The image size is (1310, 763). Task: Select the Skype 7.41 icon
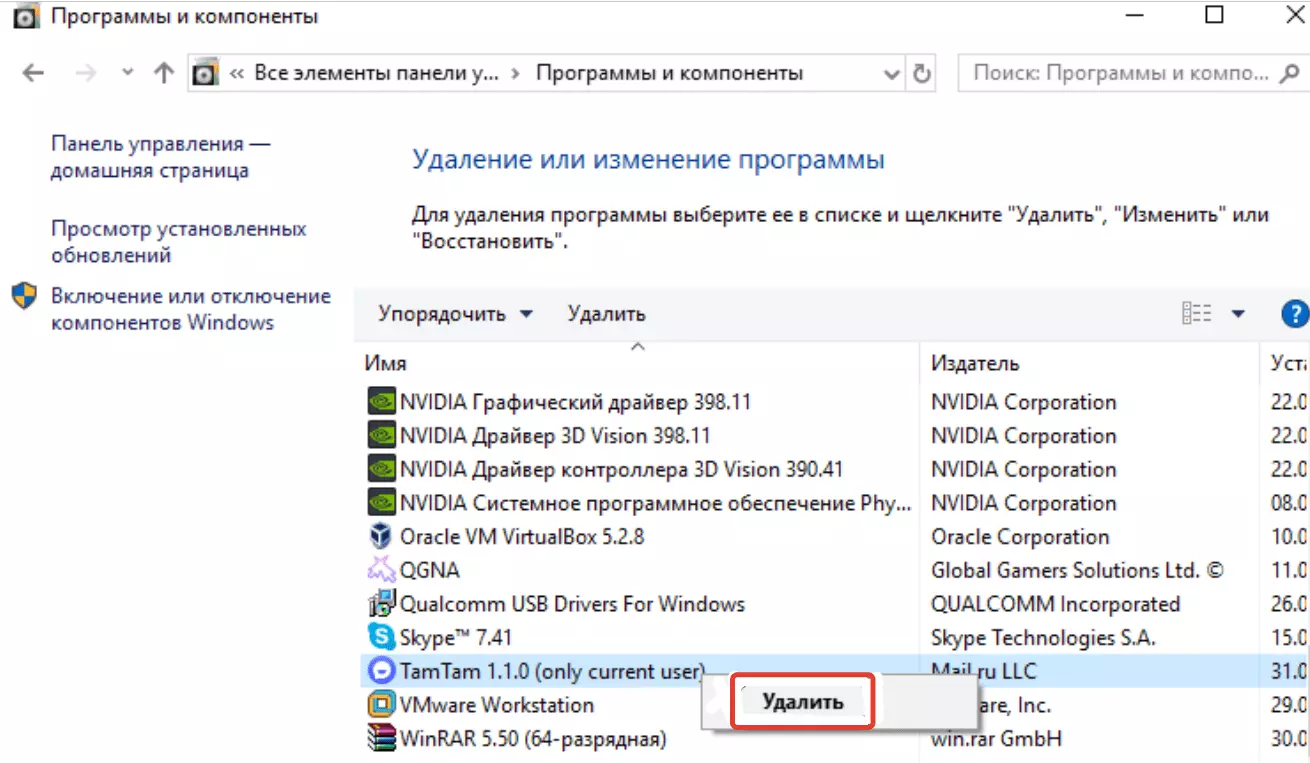click(381, 637)
